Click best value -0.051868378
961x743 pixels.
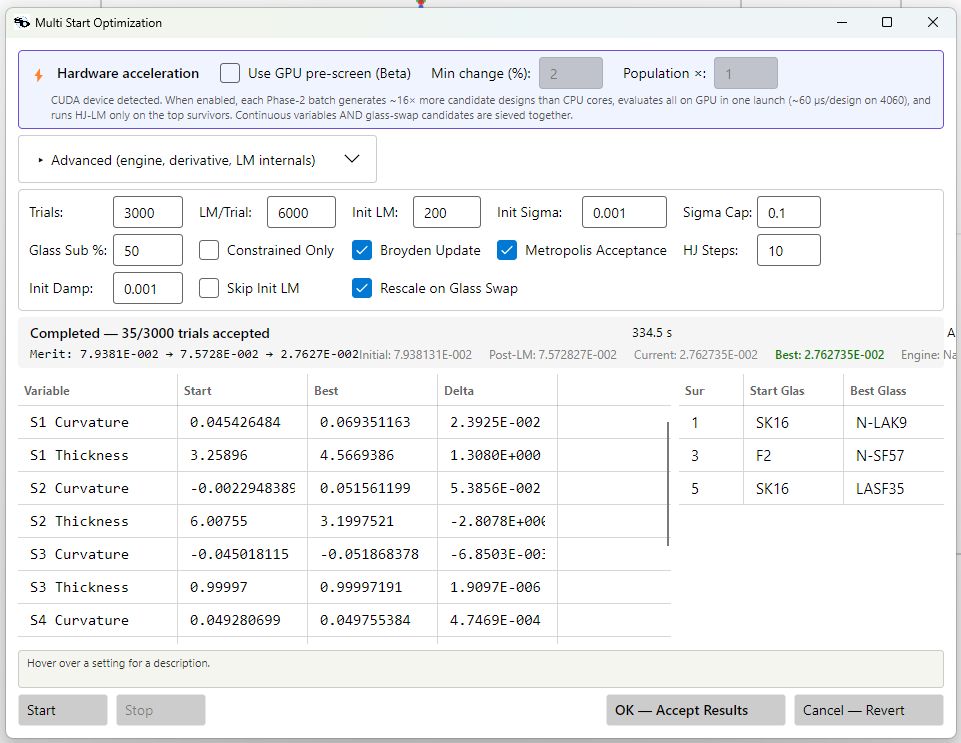coord(370,555)
